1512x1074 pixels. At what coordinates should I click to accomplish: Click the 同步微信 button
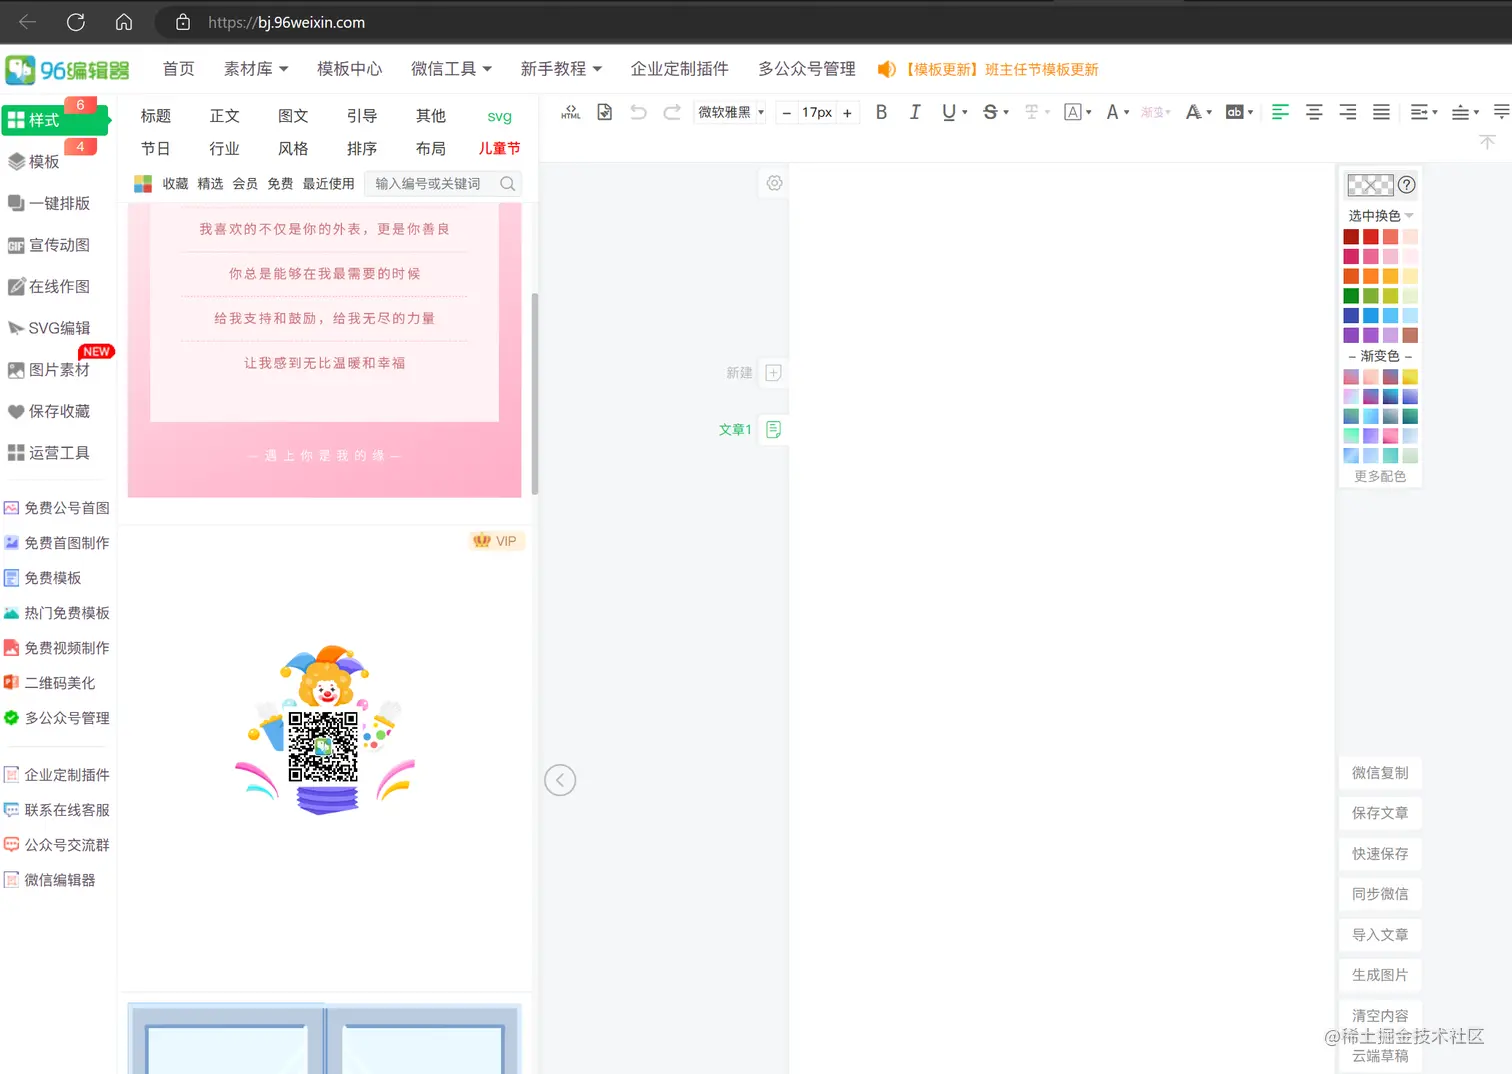point(1380,894)
